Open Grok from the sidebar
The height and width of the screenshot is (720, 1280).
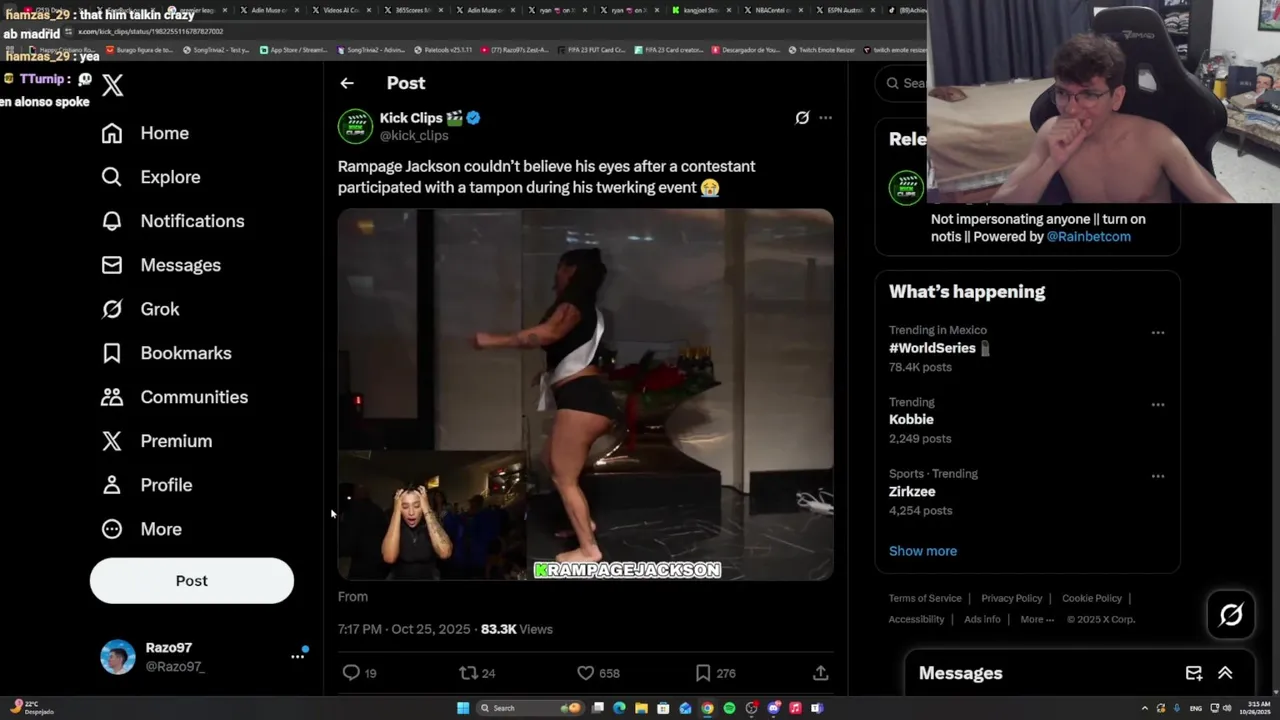[x=140, y=309]
